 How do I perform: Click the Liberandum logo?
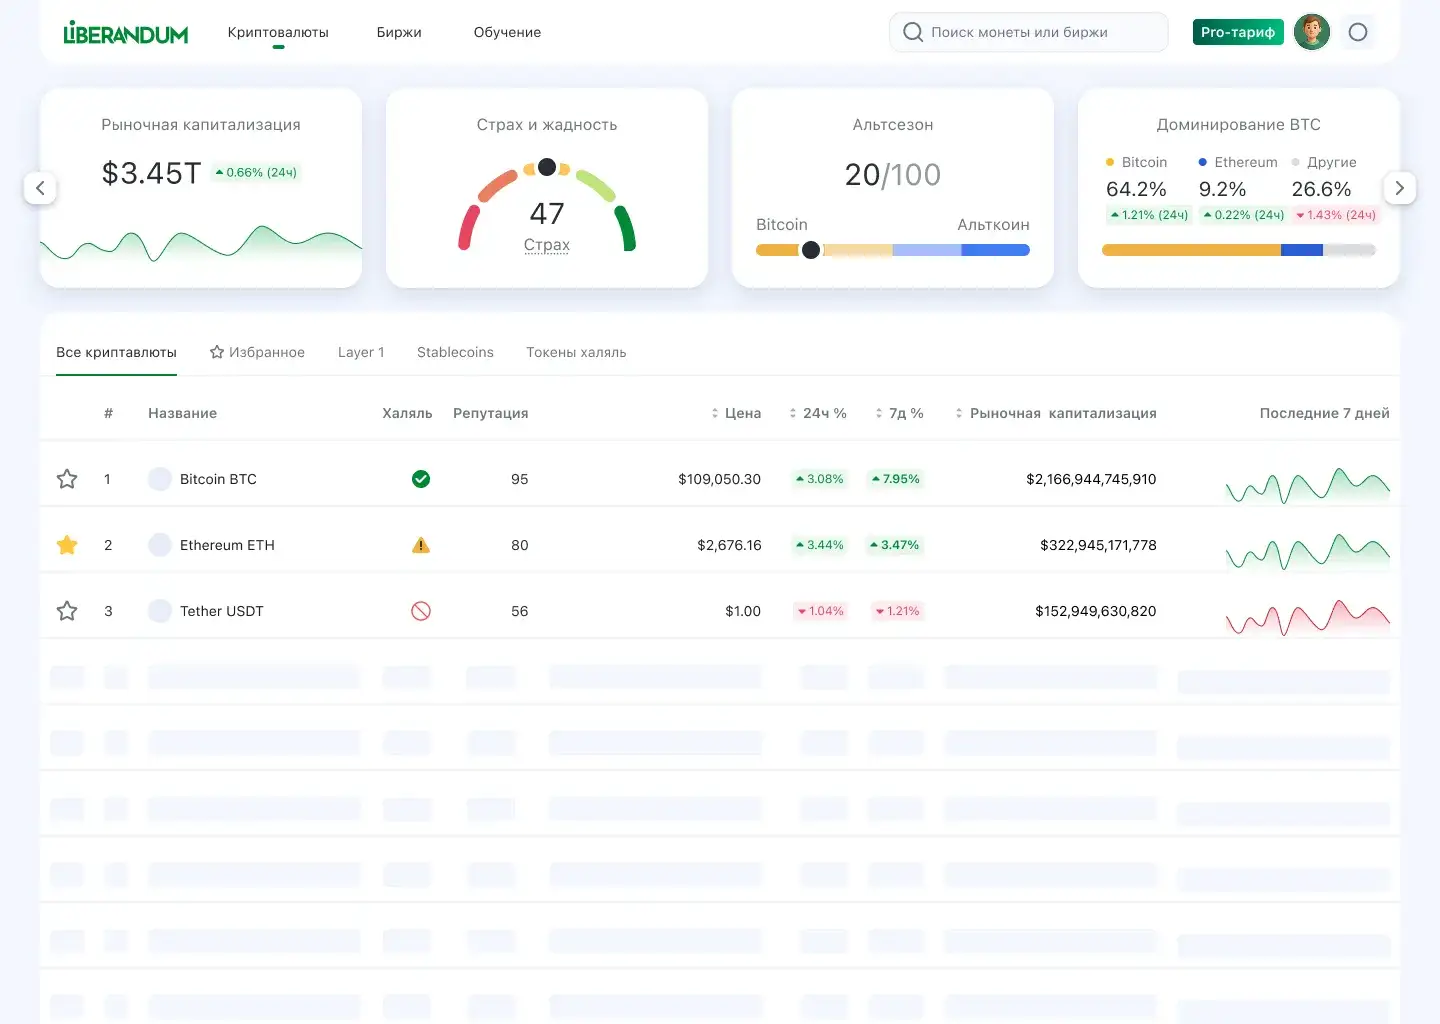(126, 33)
